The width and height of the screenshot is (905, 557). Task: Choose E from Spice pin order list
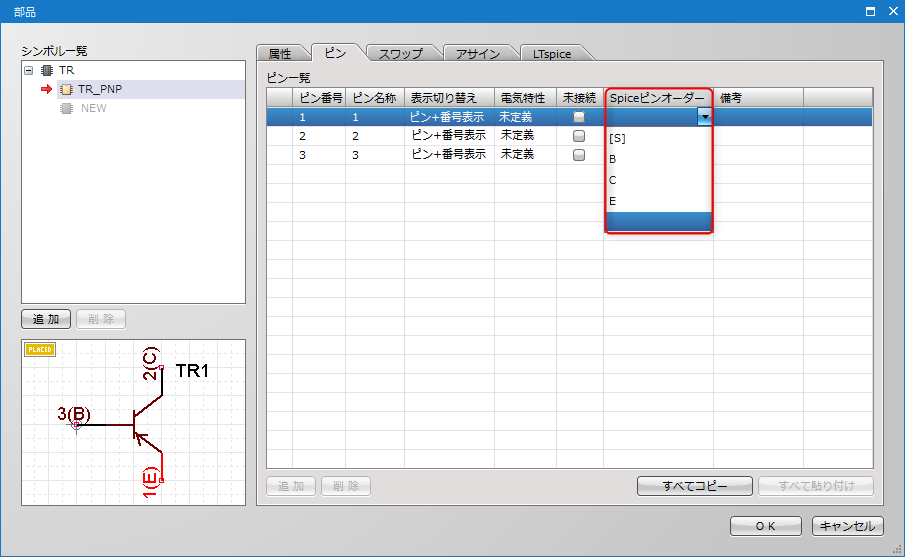tap(659, 201)
